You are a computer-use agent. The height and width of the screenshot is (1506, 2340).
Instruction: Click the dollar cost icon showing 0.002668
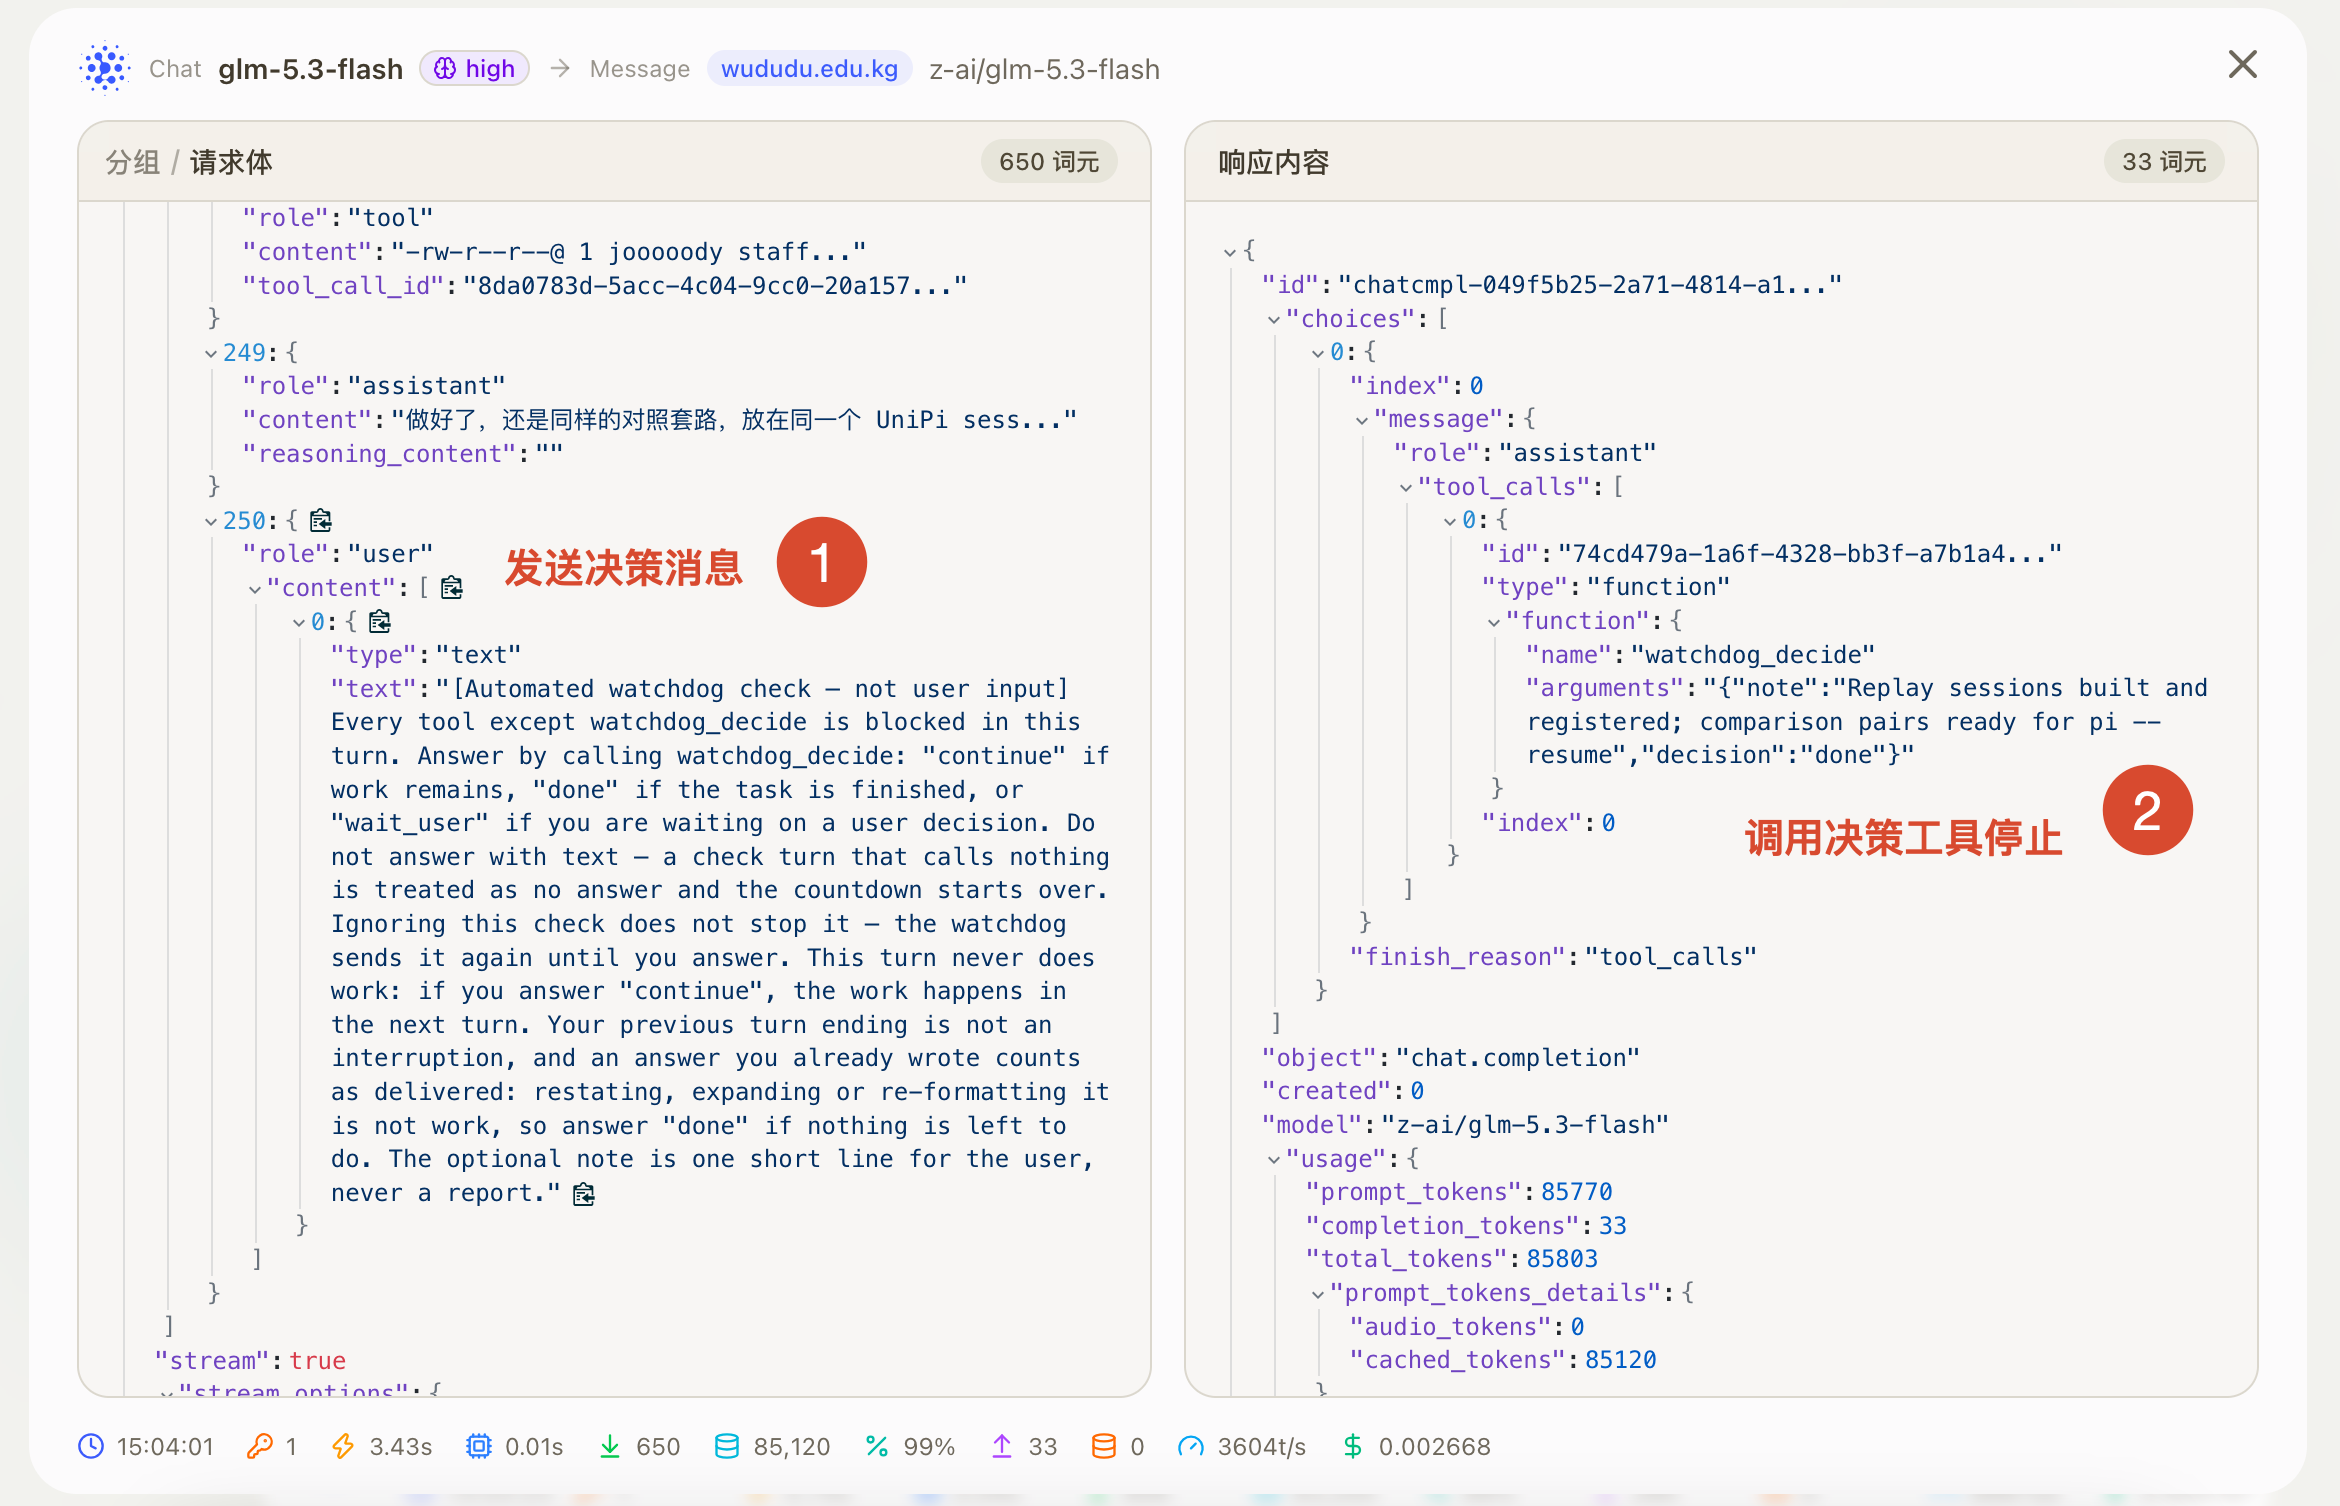point(1353,1446)
